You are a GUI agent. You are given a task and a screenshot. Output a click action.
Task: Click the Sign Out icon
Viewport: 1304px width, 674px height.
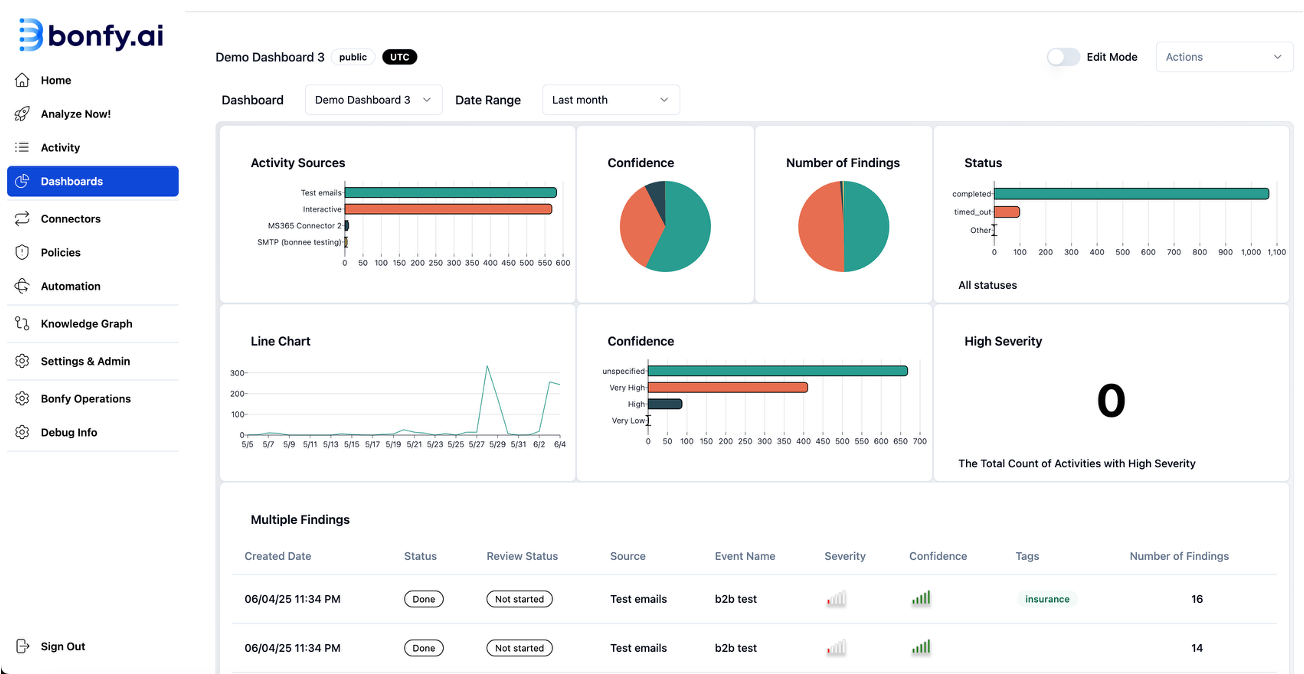(x=22, y=647)
